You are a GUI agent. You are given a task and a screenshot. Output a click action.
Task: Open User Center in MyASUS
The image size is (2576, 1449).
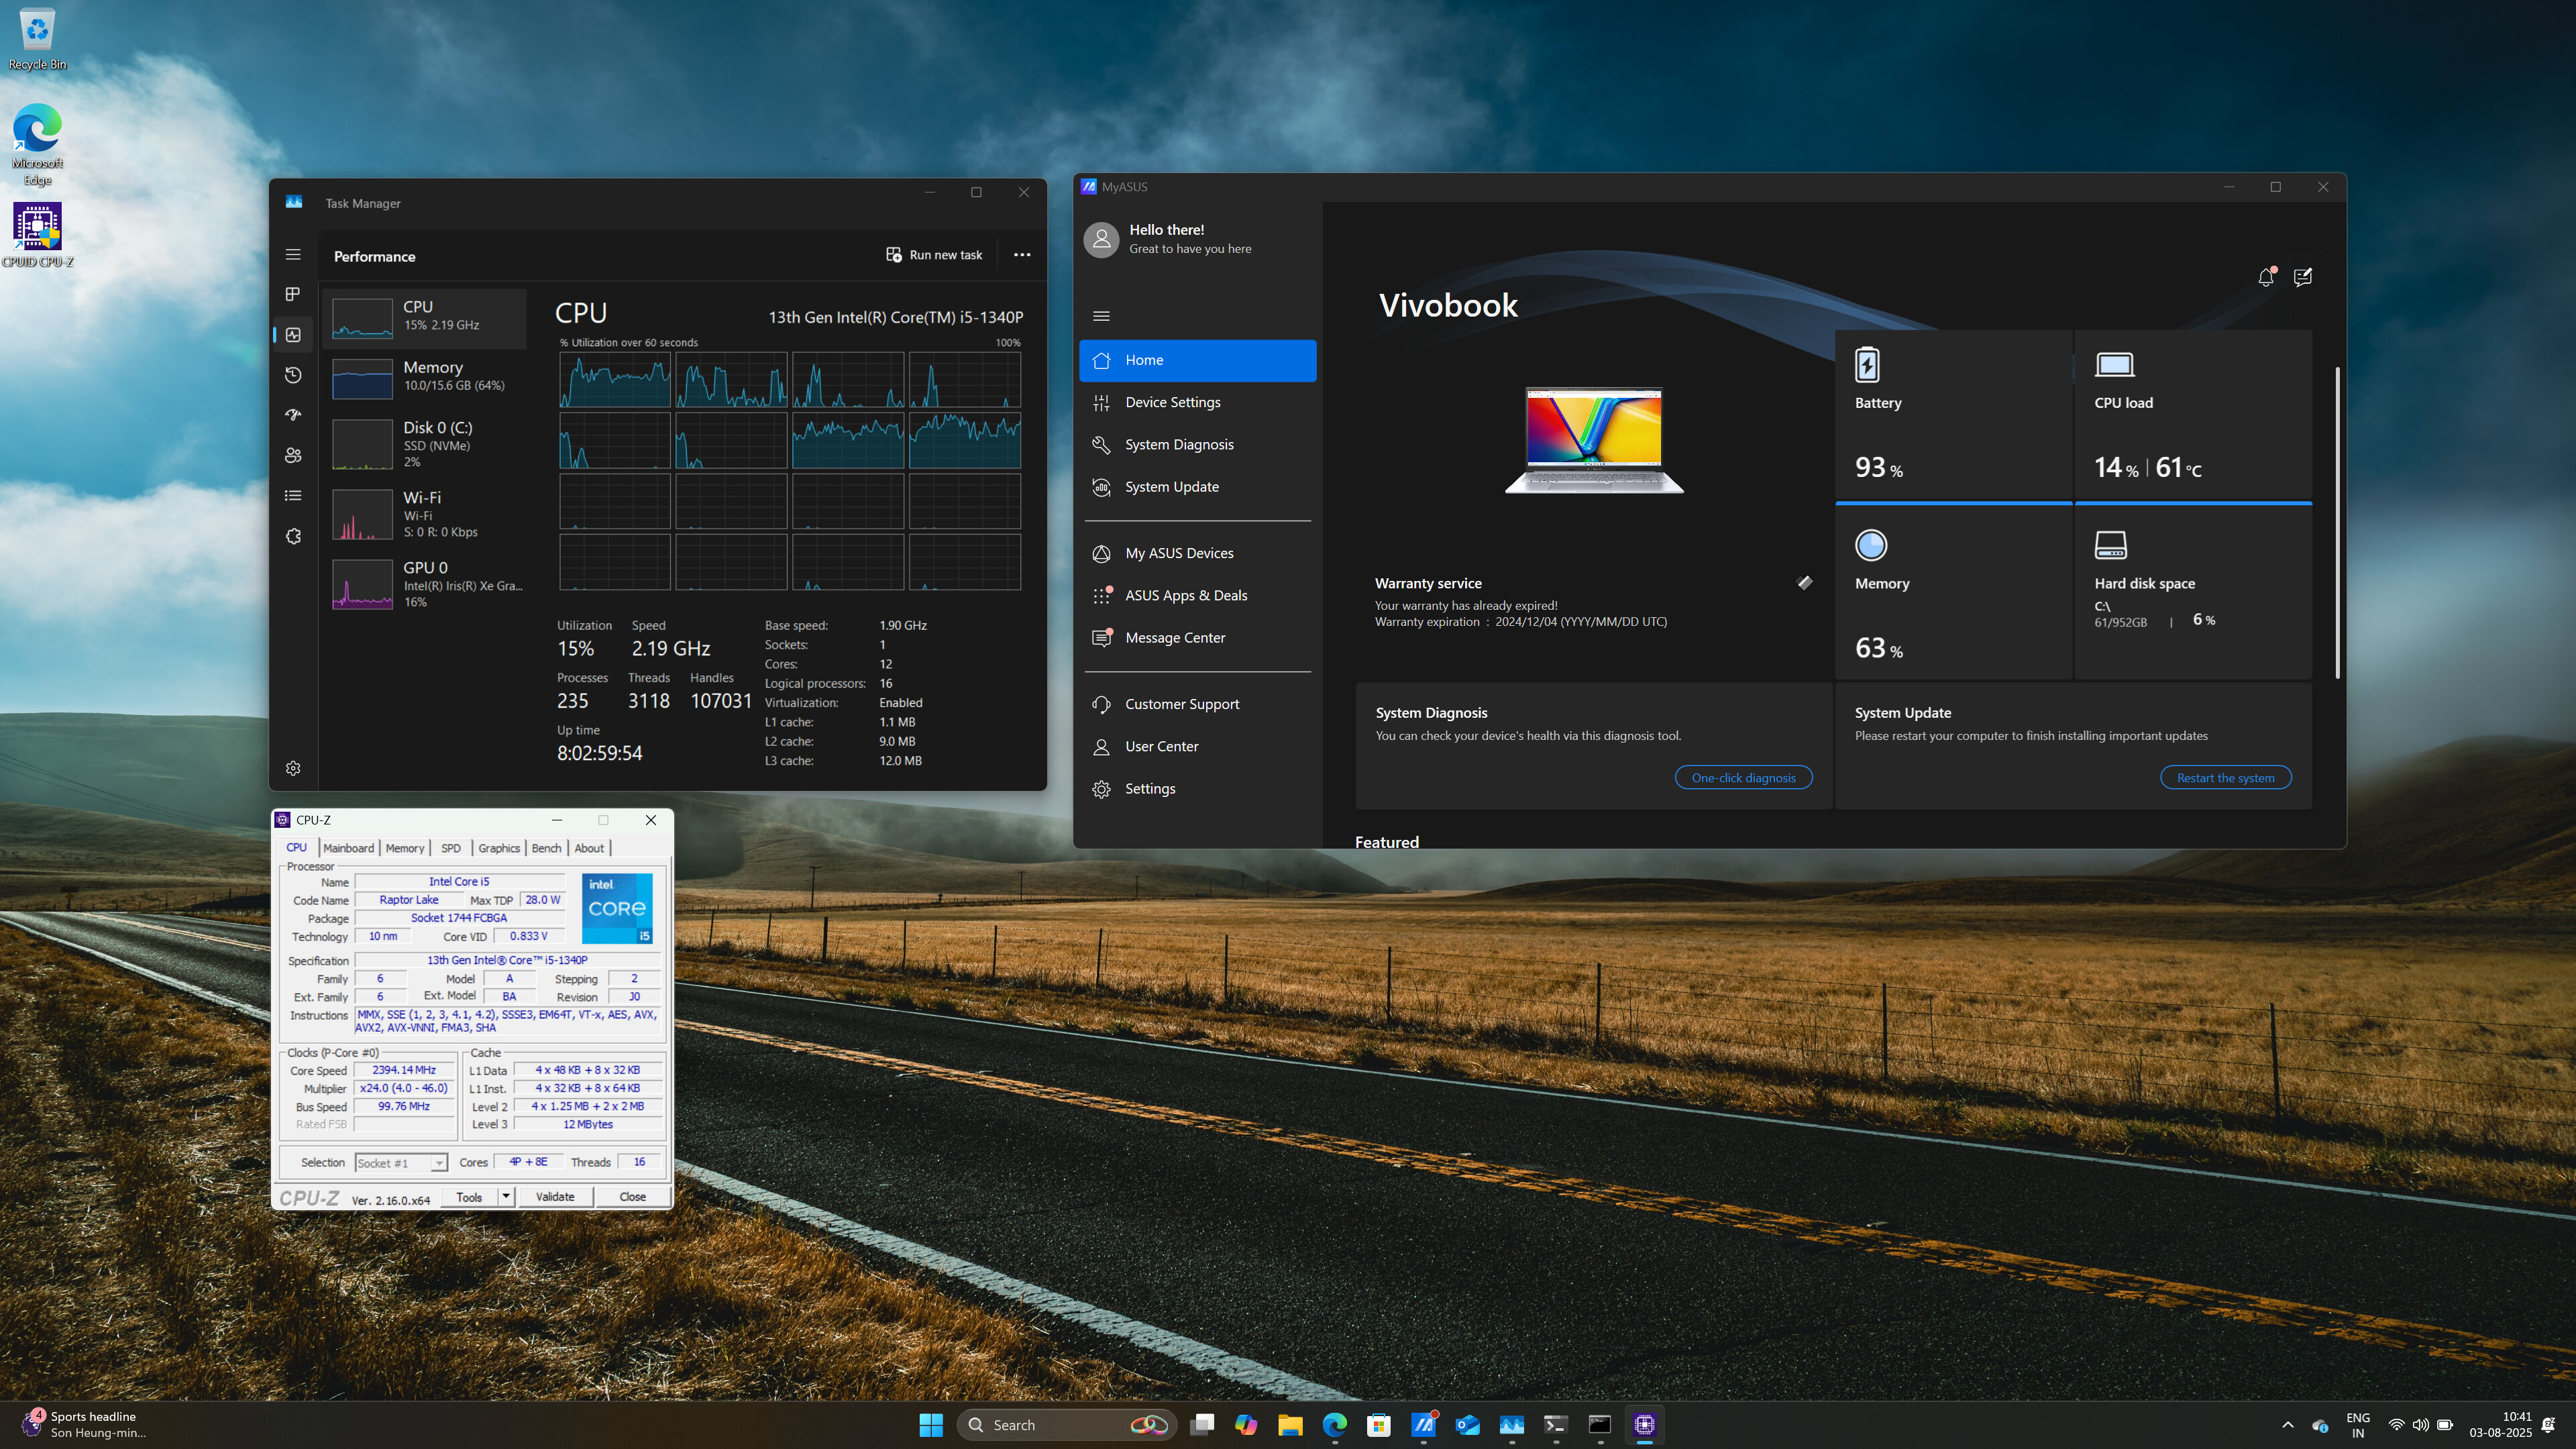(1197, 746)
